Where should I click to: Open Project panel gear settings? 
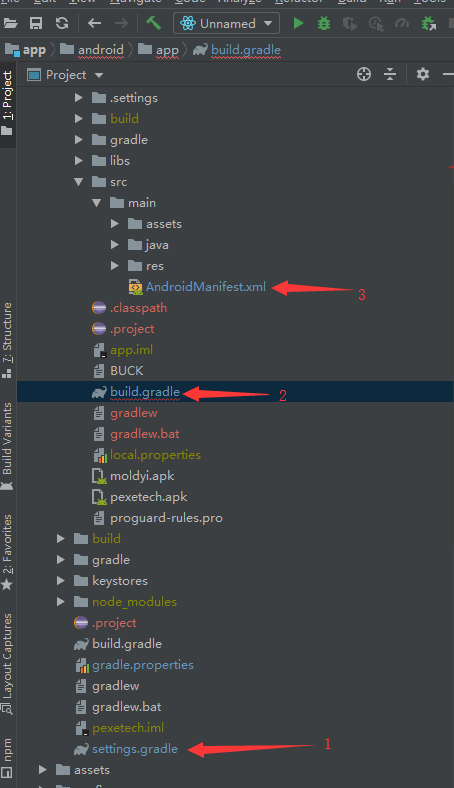click(x=423, y=74)
